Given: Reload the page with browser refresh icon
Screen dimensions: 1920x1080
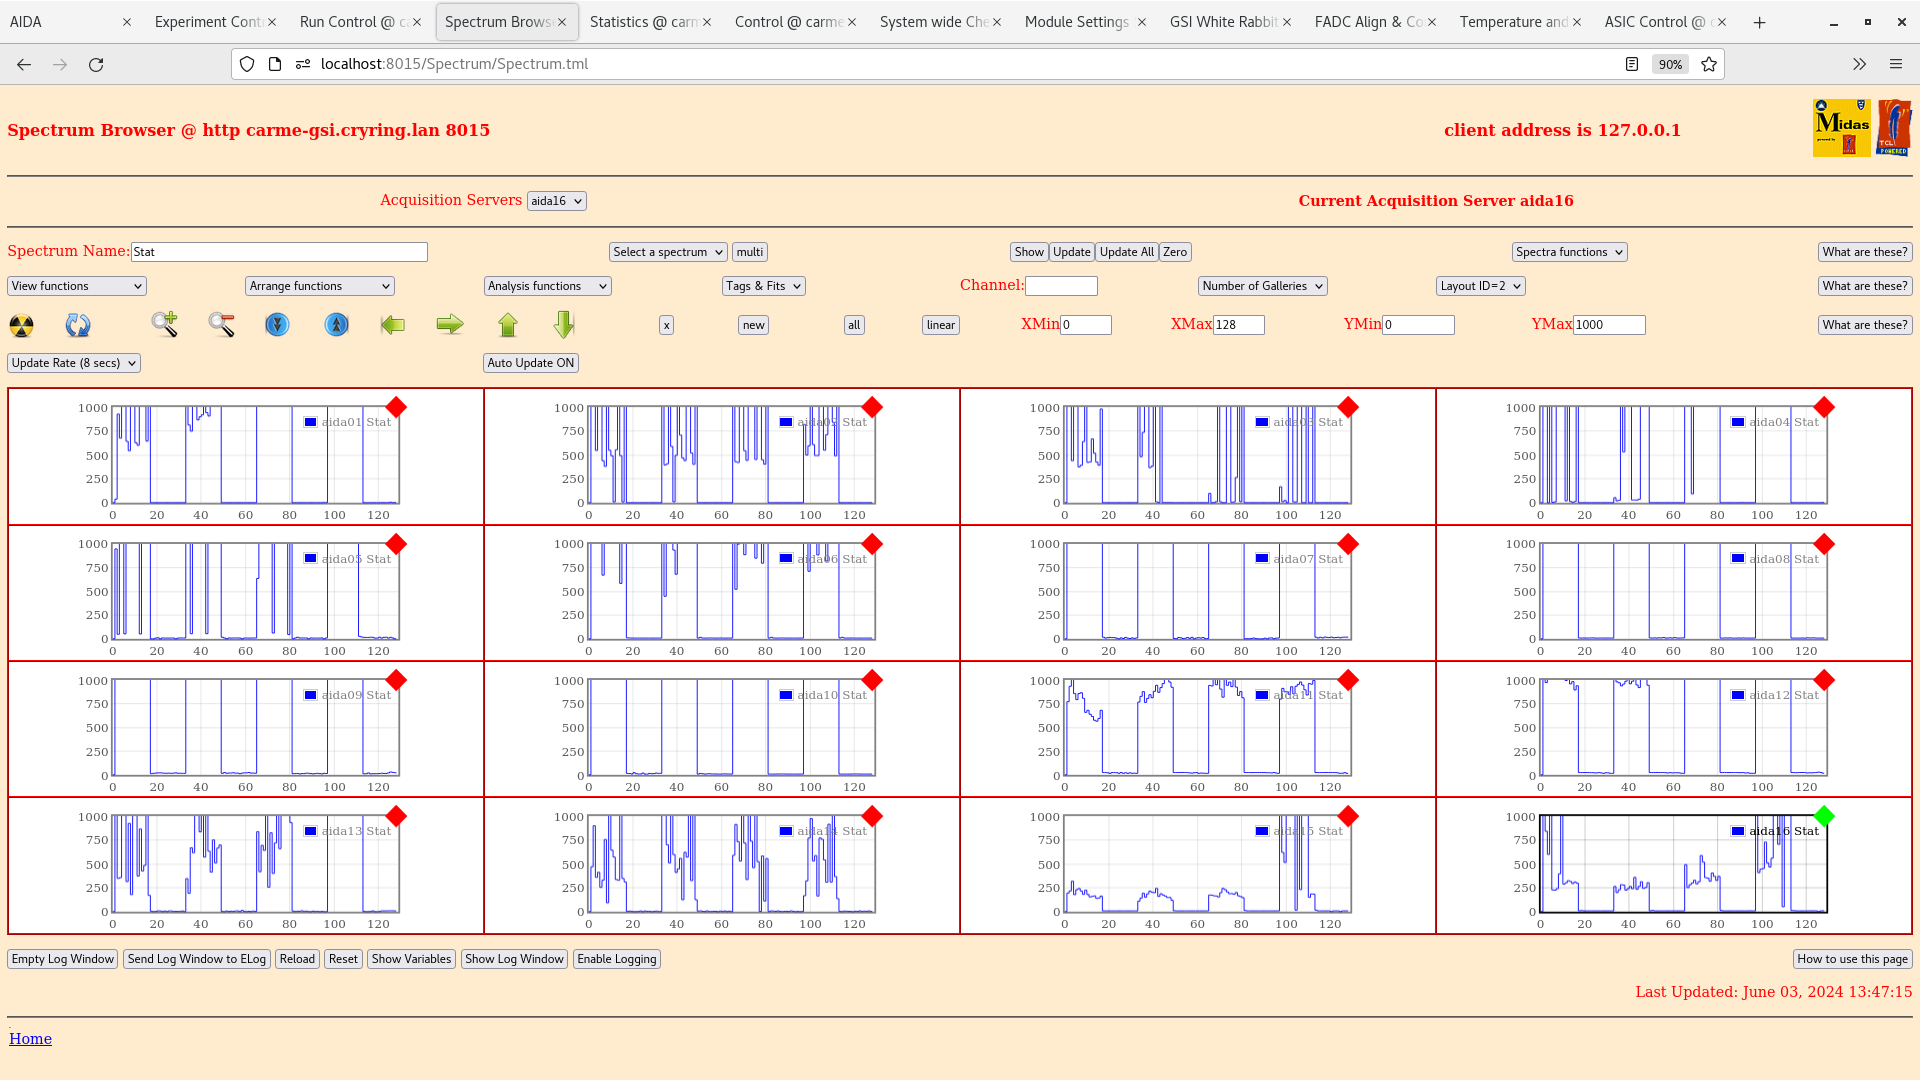Looking at the screenshot, I should [96, 64].
